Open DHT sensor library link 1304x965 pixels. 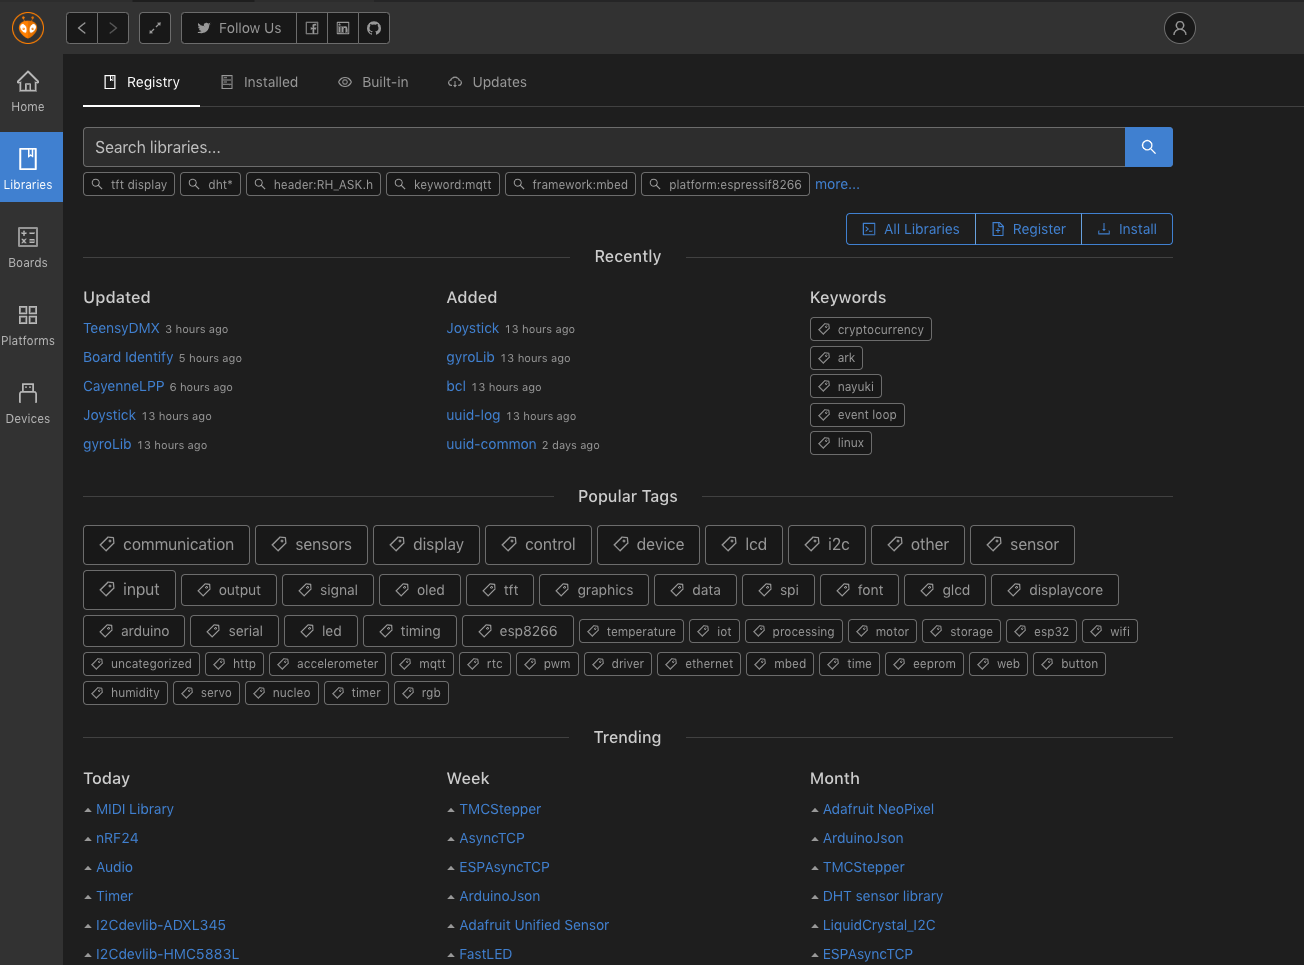[x=883, y=896]
